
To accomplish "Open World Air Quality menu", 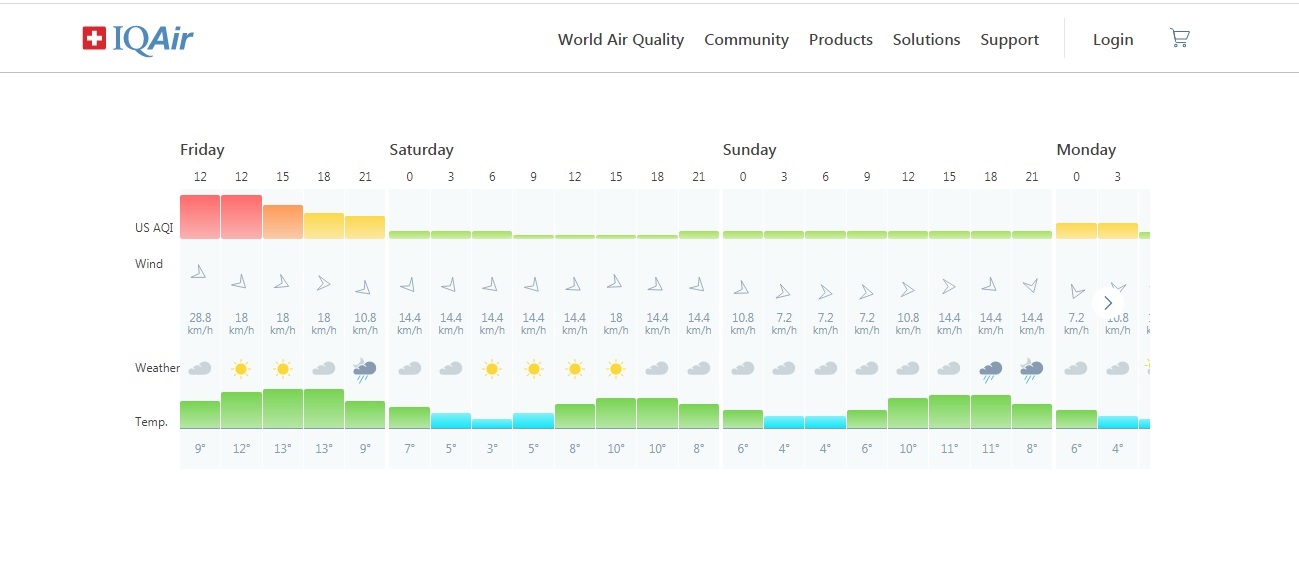I will pos(620,40).
